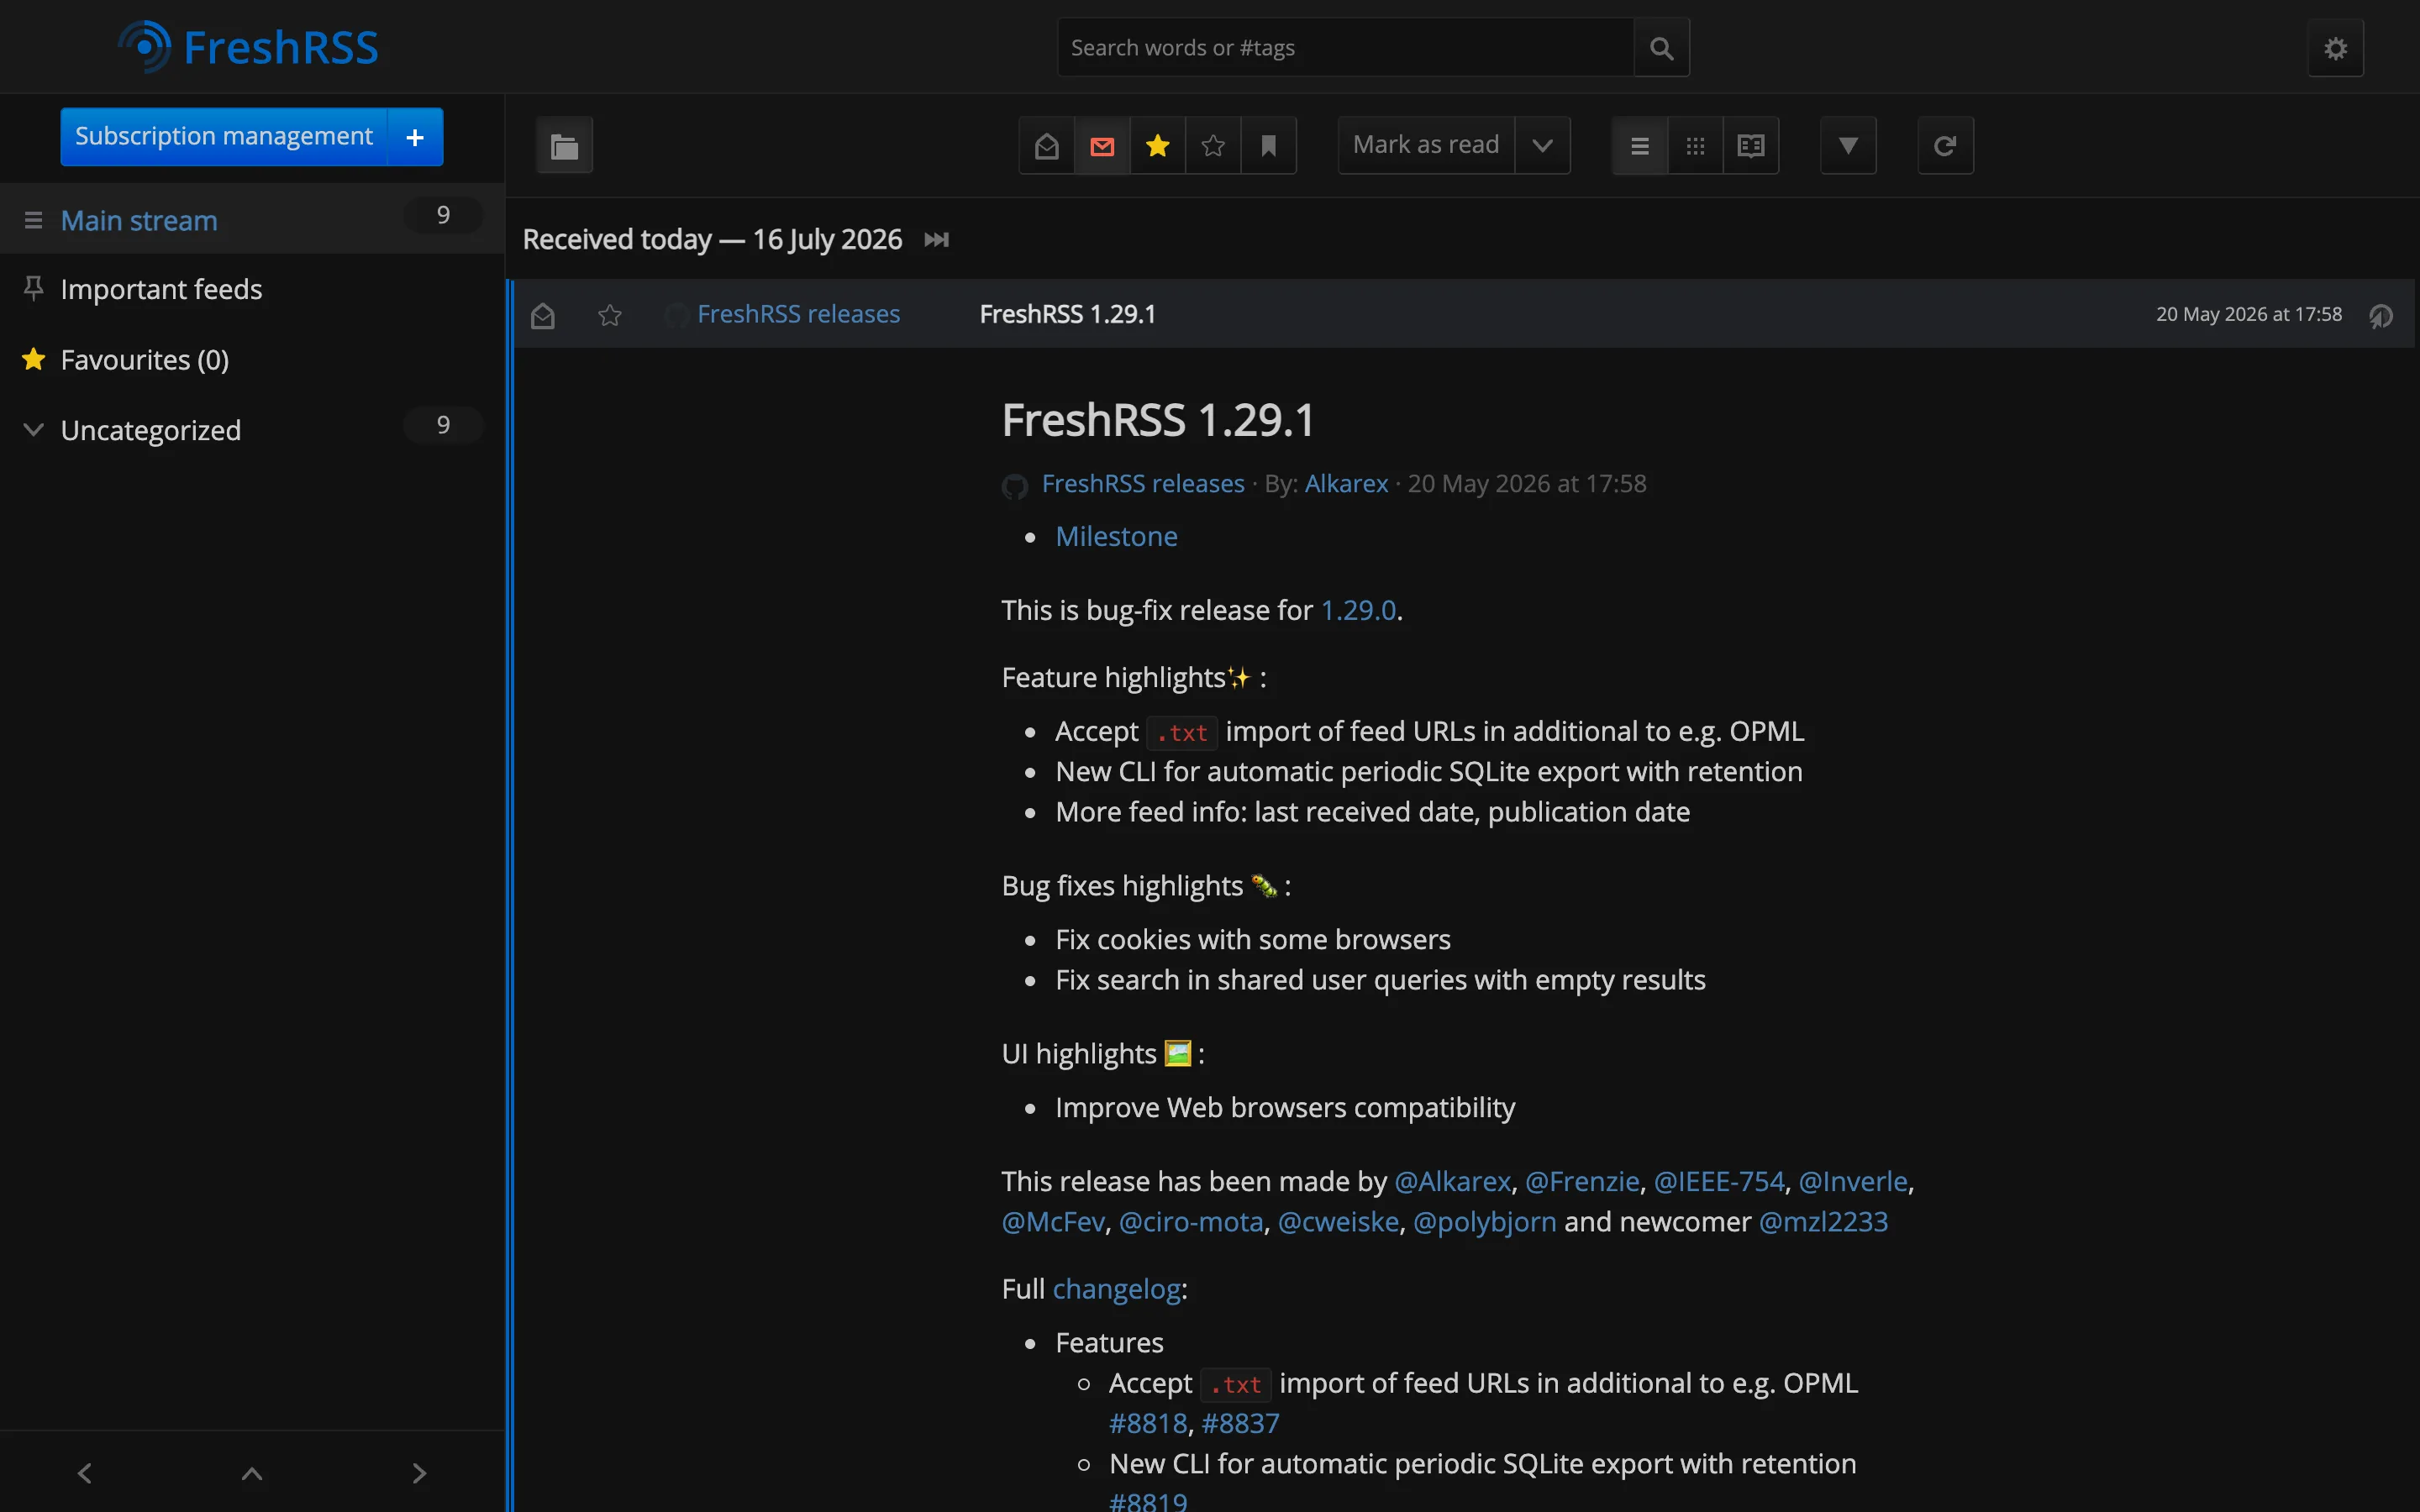Change sort order with triangle icon

point(1848,146)
